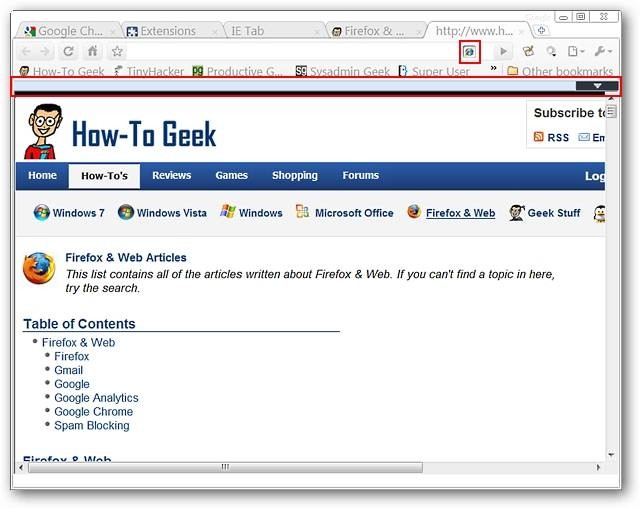Click the Go play arrow button
The height and width of the screenshot is (508, 640).
pyautogui.click(x=503, y=51)
